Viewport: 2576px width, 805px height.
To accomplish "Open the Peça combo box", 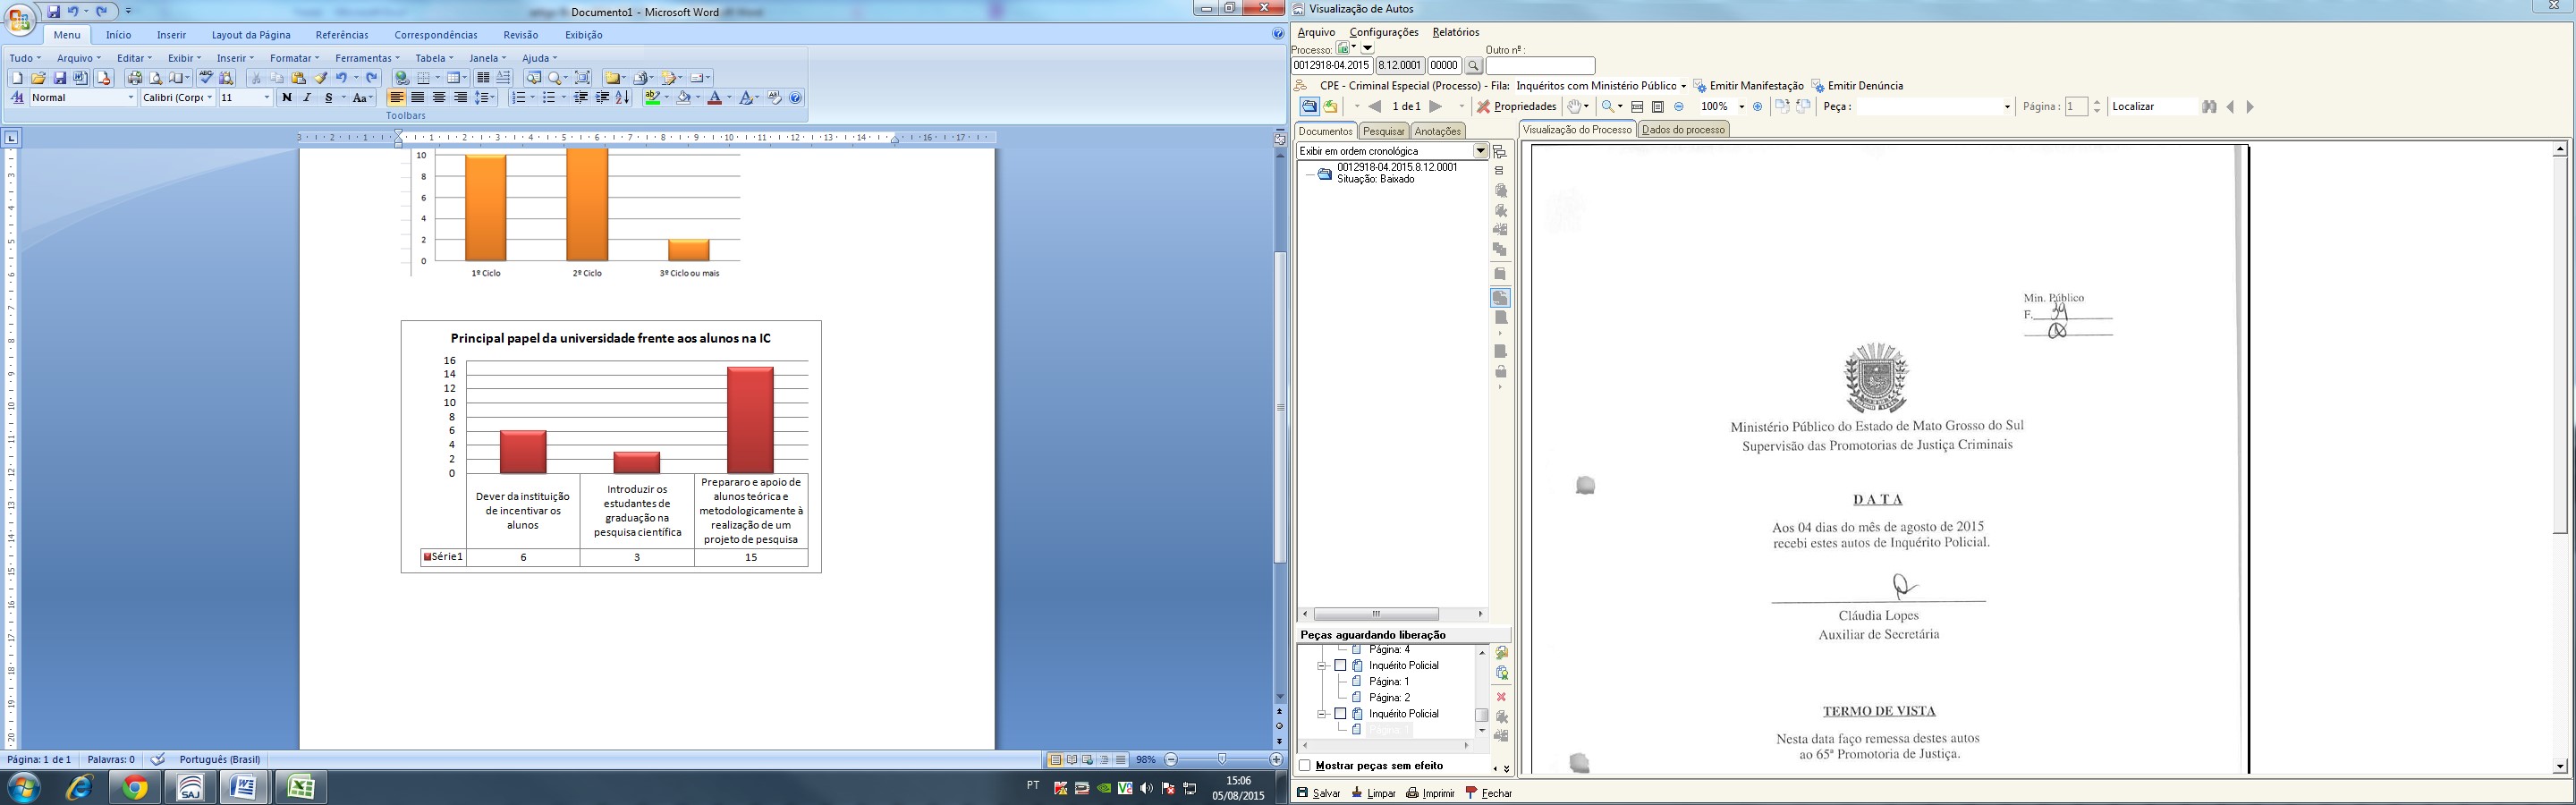I will tap(2006, 107).
